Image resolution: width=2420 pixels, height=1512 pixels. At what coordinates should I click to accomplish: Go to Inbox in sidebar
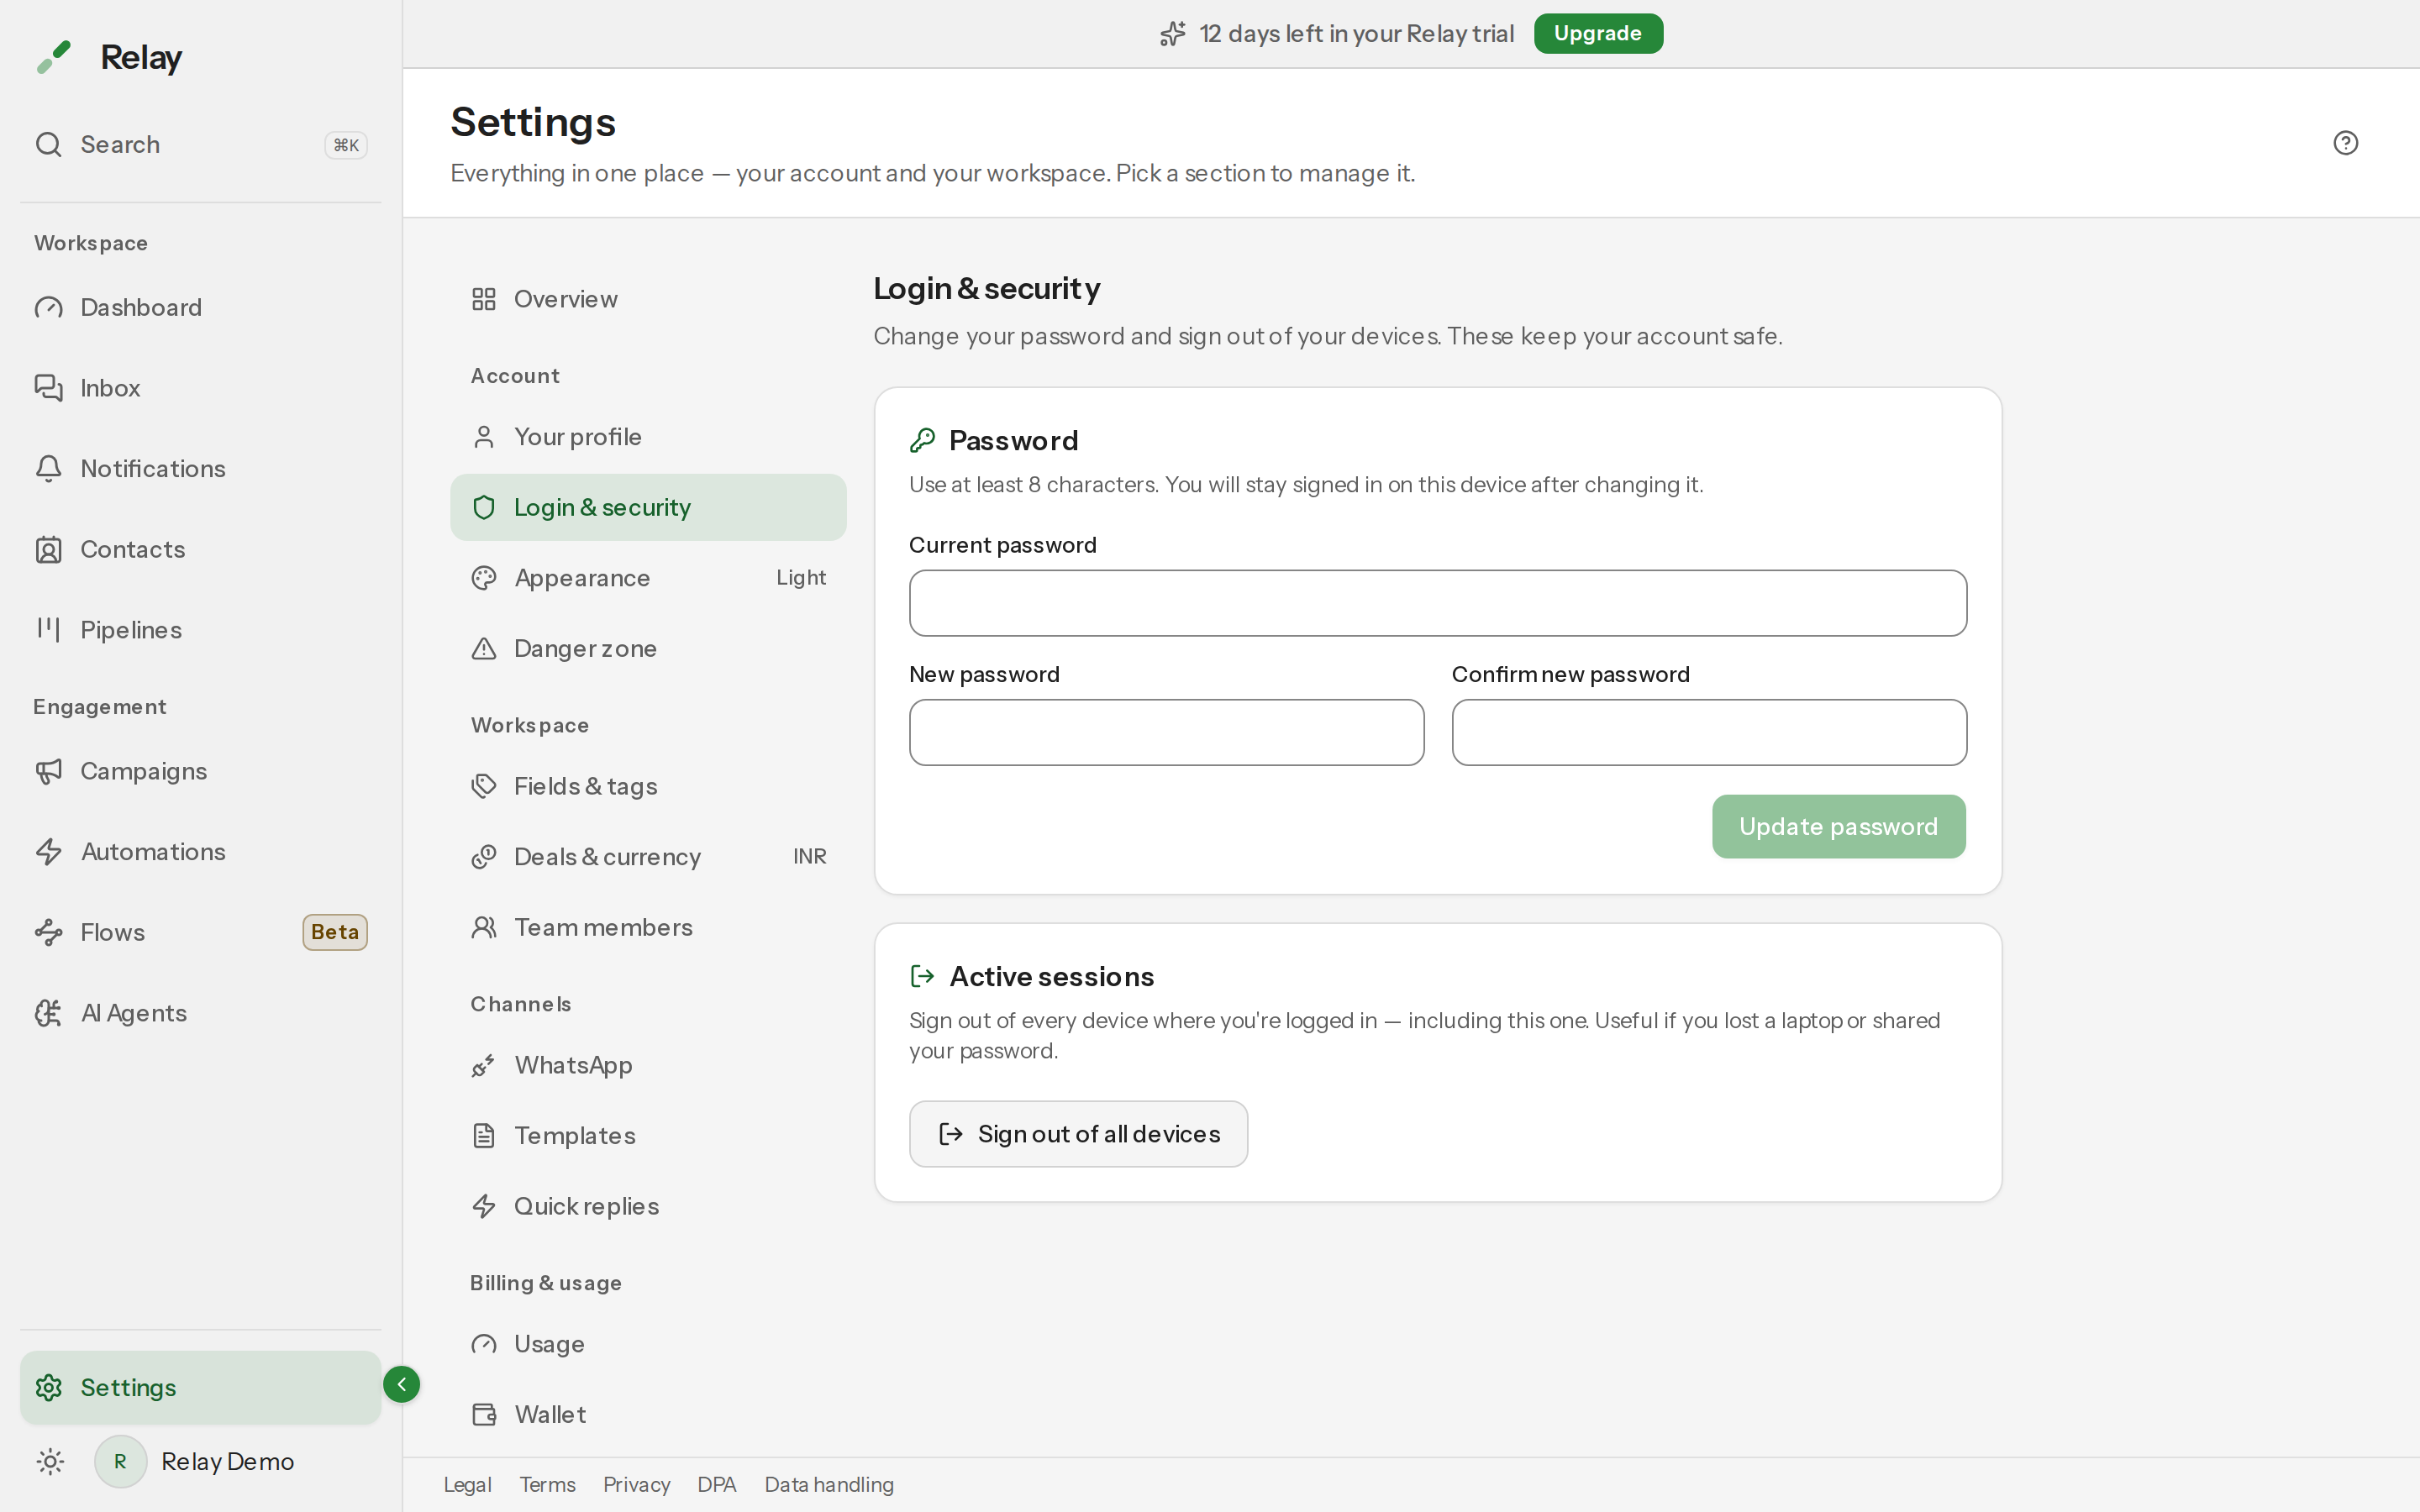[200, 388]
